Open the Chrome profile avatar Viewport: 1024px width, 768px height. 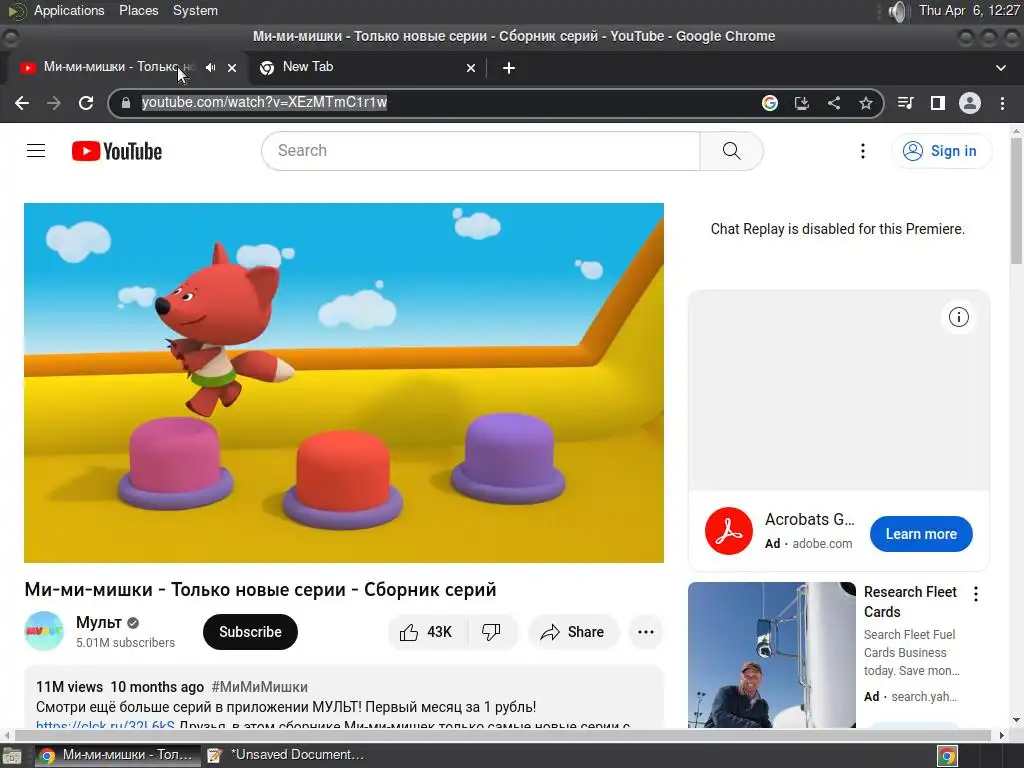click(x=970, y=103)
